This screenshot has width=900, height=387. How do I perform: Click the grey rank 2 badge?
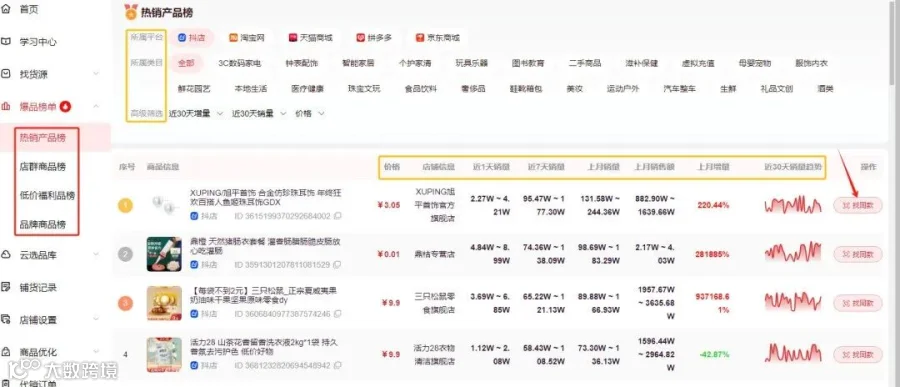point(126,254)
